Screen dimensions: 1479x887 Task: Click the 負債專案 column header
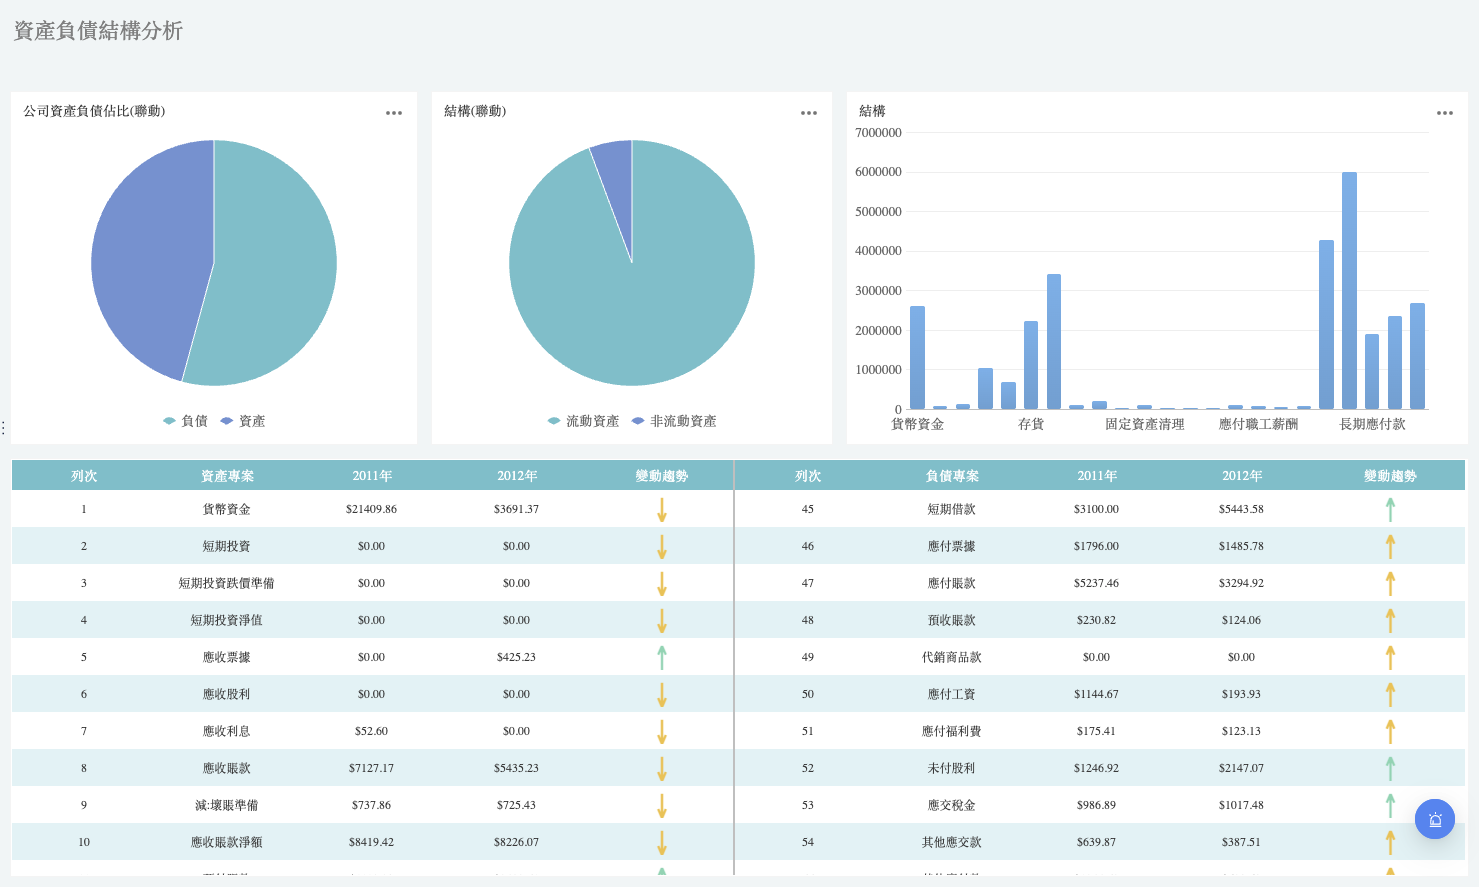952,476
